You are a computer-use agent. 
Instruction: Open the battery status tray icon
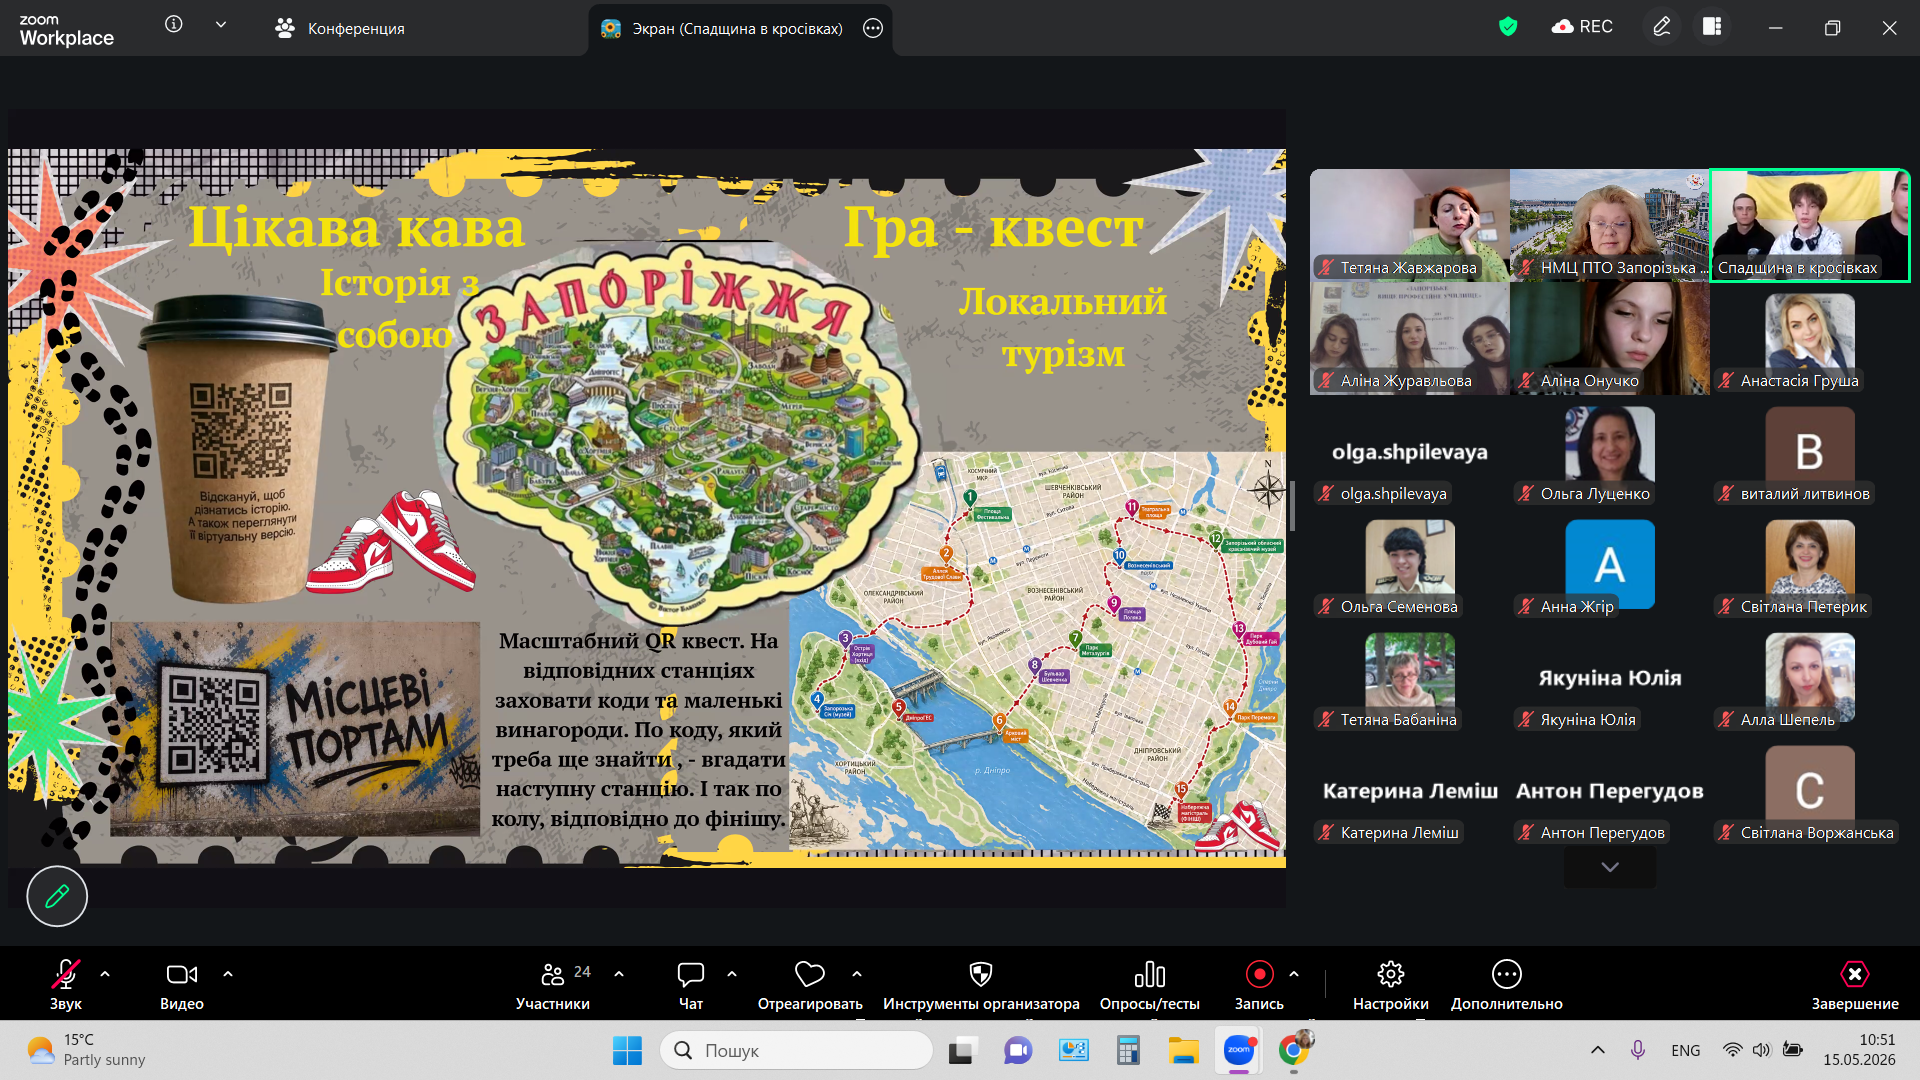pos(1793,1050)
